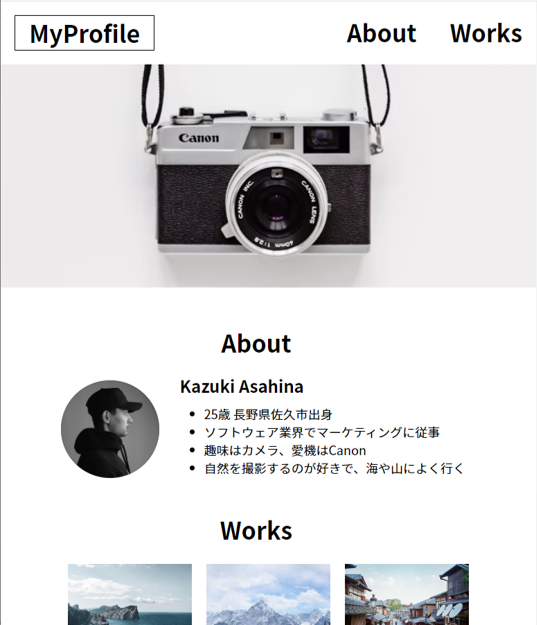Click the Canon brand logo on camera
537x625 pixels.
coord(199,138)
